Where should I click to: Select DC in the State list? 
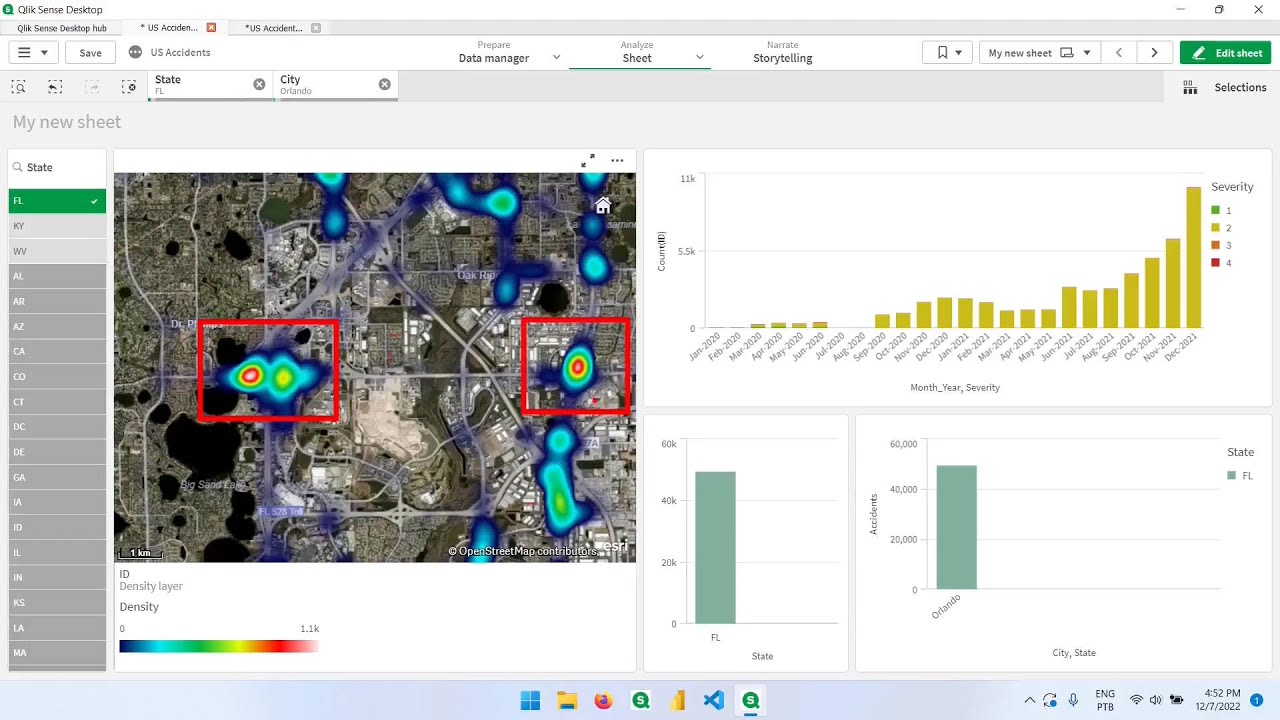(x=57, y=427)
